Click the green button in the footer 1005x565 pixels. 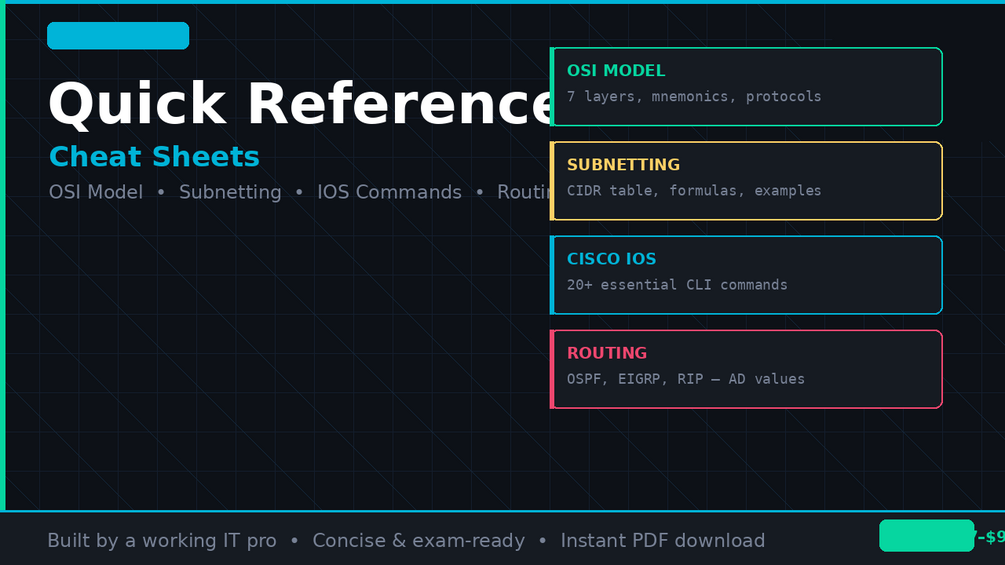click(x=926, y=536)
